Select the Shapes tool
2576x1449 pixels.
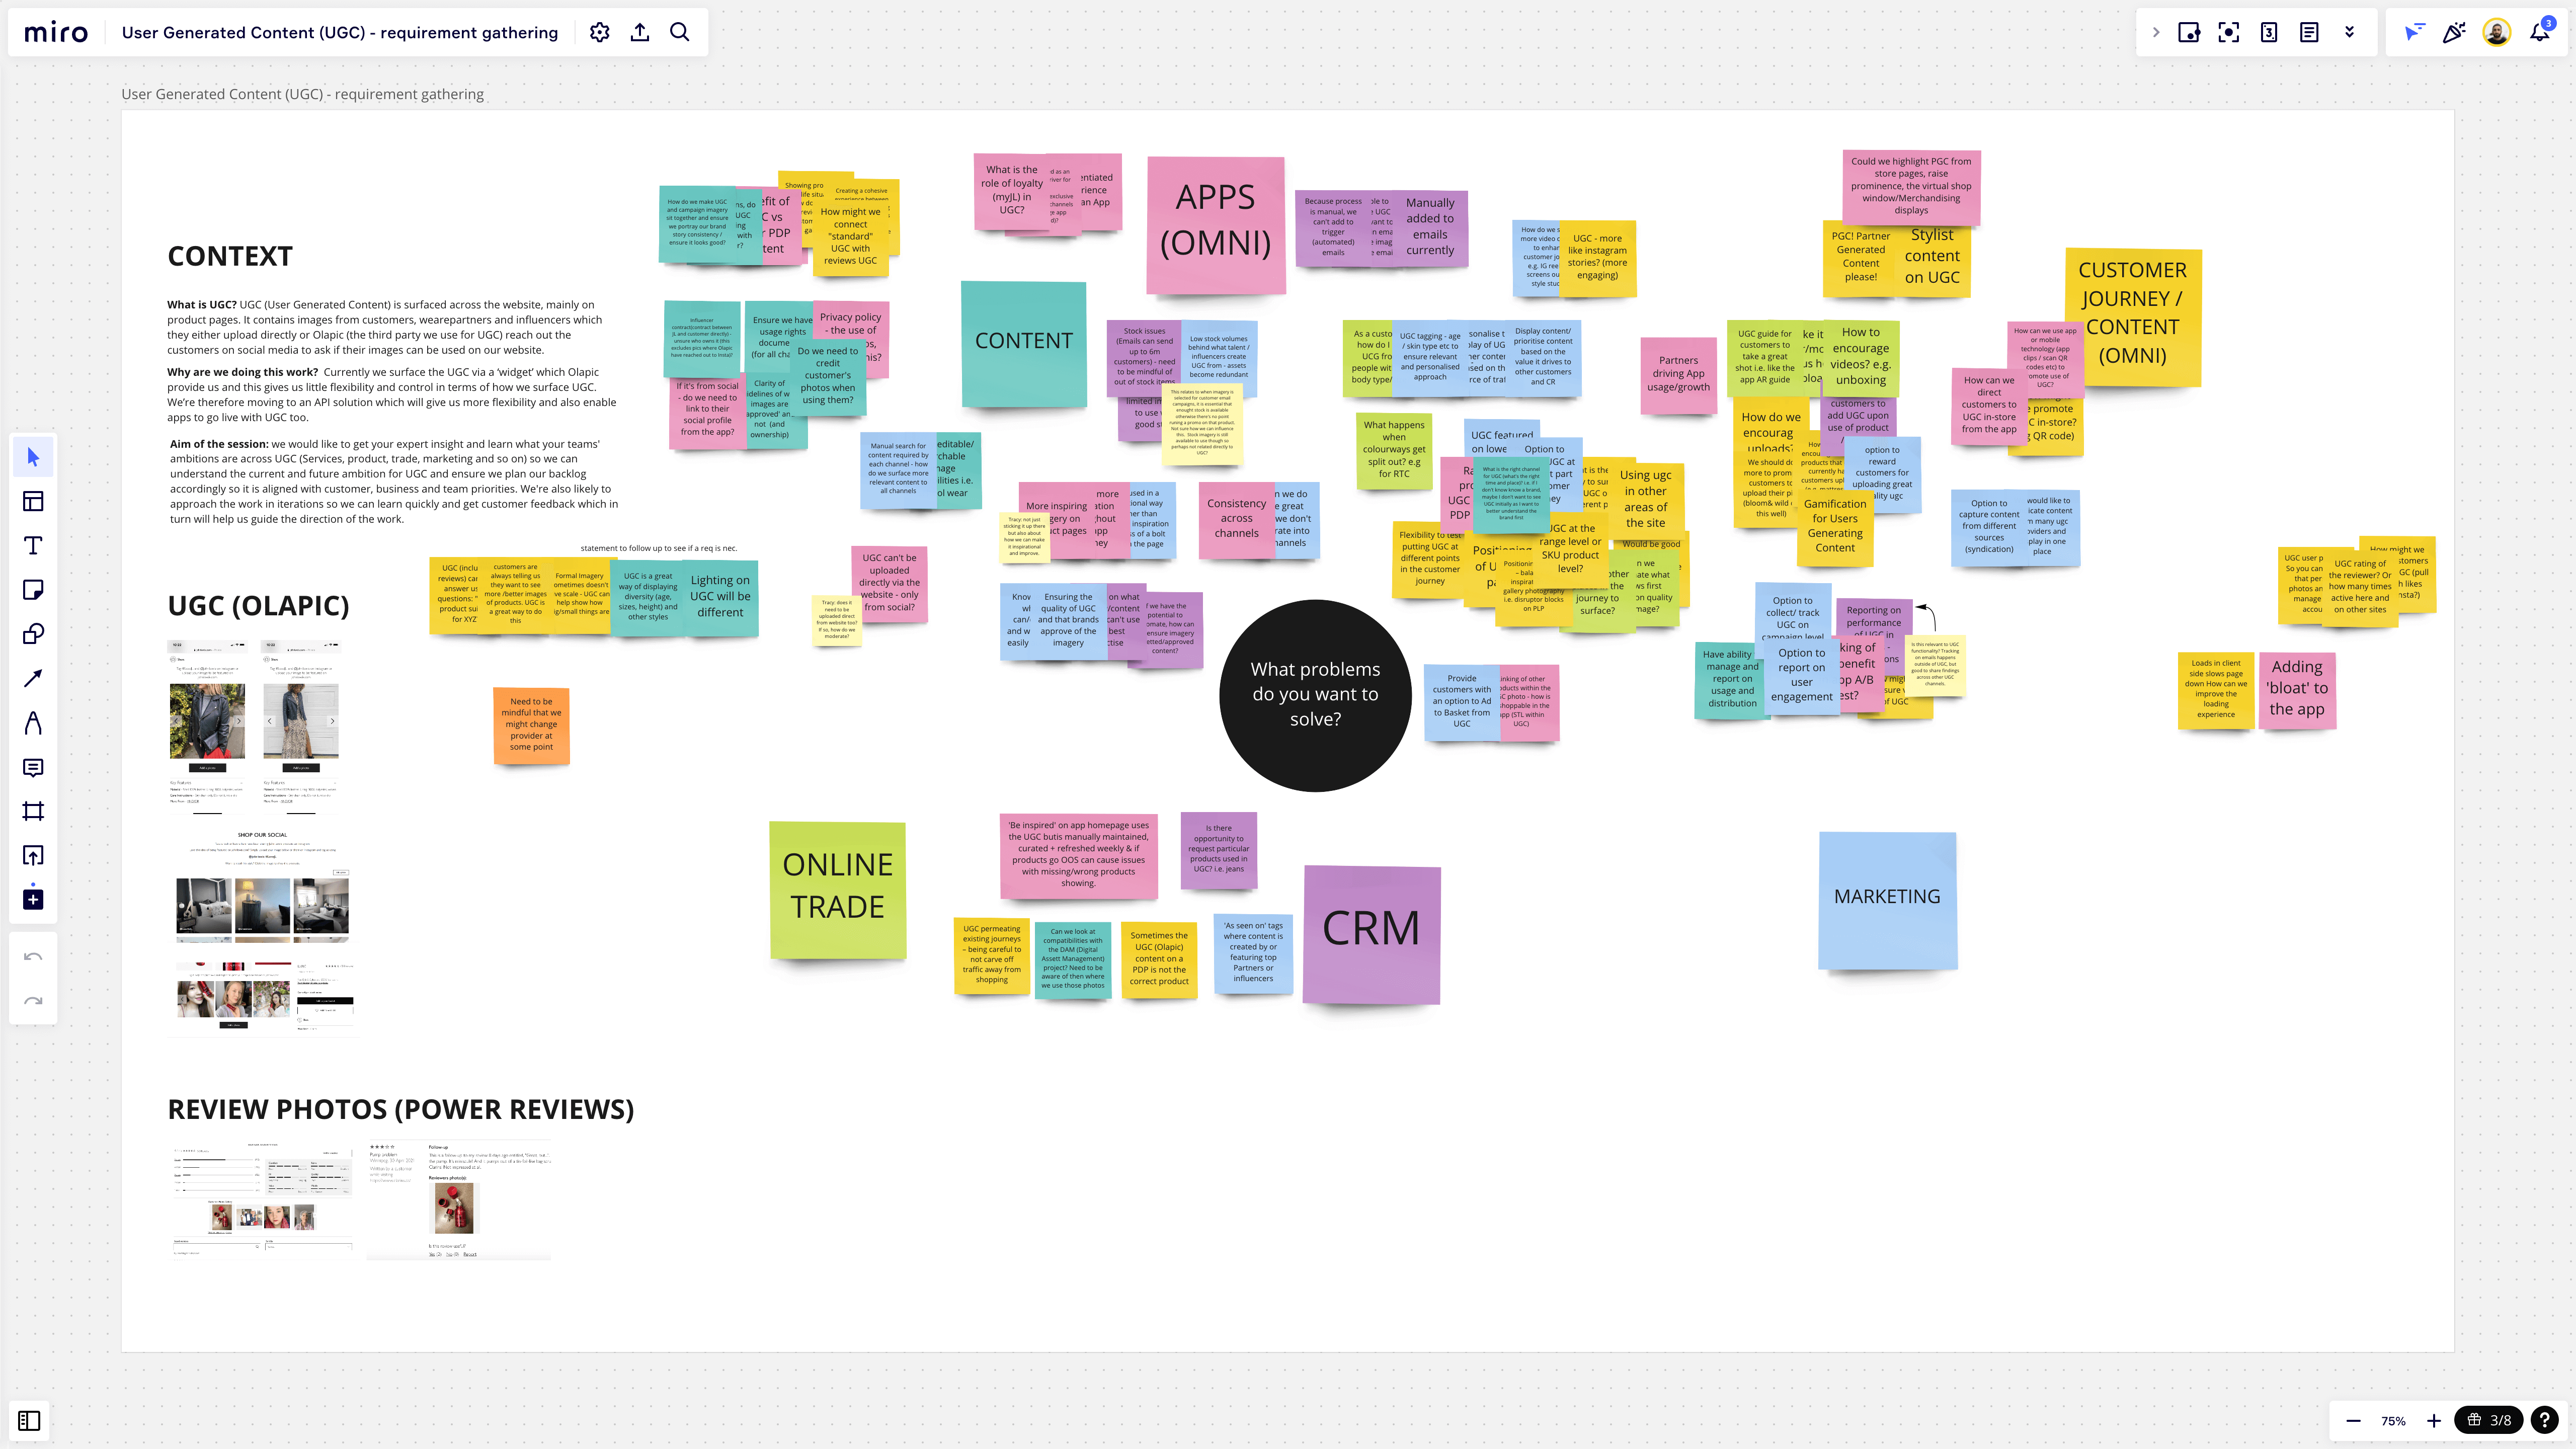point(33,634)
